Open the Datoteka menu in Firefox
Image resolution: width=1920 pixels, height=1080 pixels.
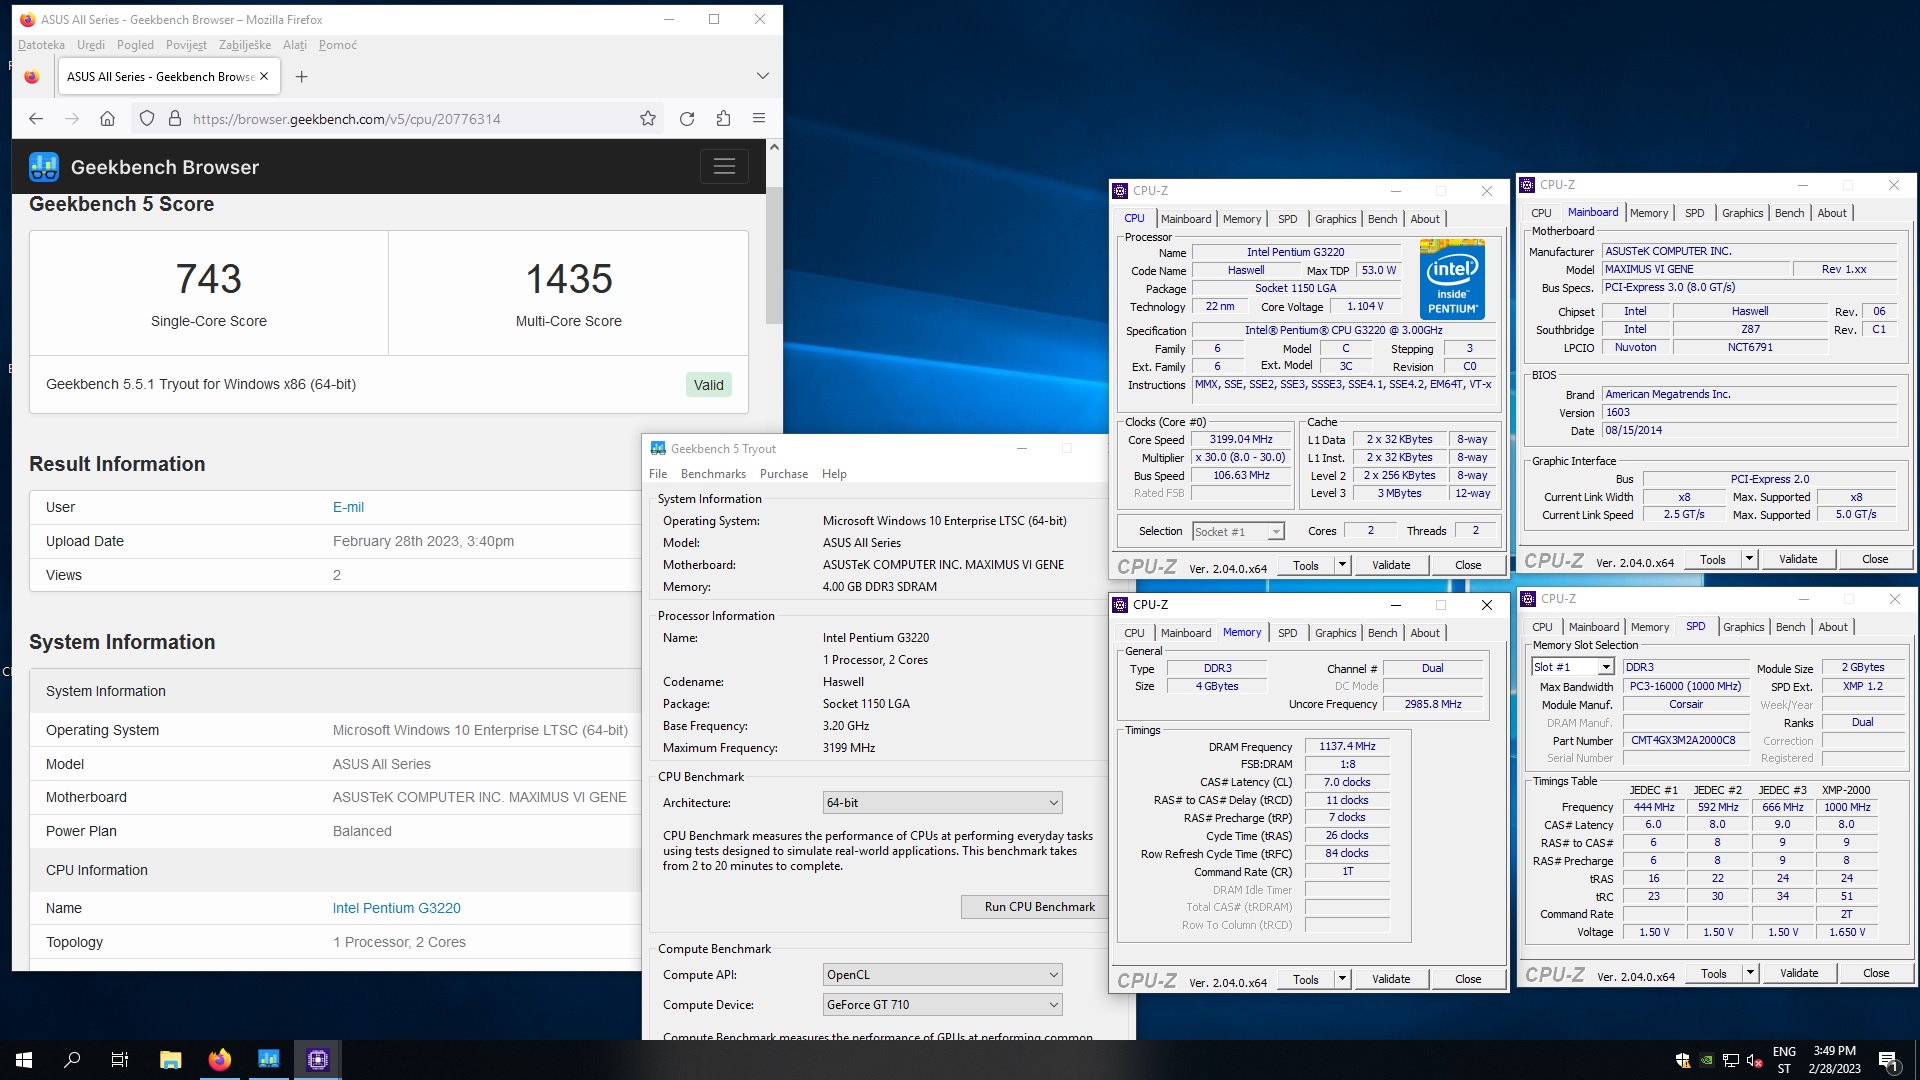pyautogui.click(x=41, y=45)
